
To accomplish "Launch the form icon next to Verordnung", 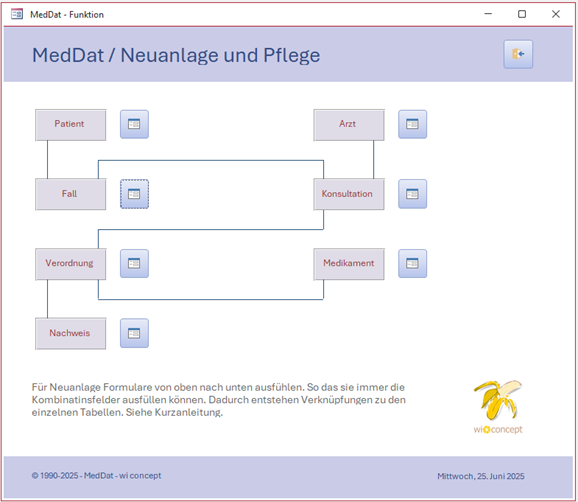I will (x=134, y=263).
